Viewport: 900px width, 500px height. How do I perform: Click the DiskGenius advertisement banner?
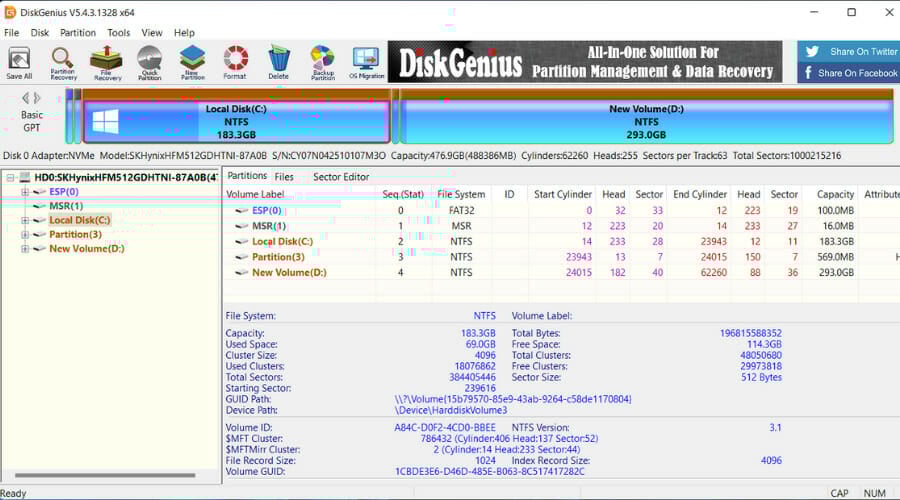click(585, 62)
